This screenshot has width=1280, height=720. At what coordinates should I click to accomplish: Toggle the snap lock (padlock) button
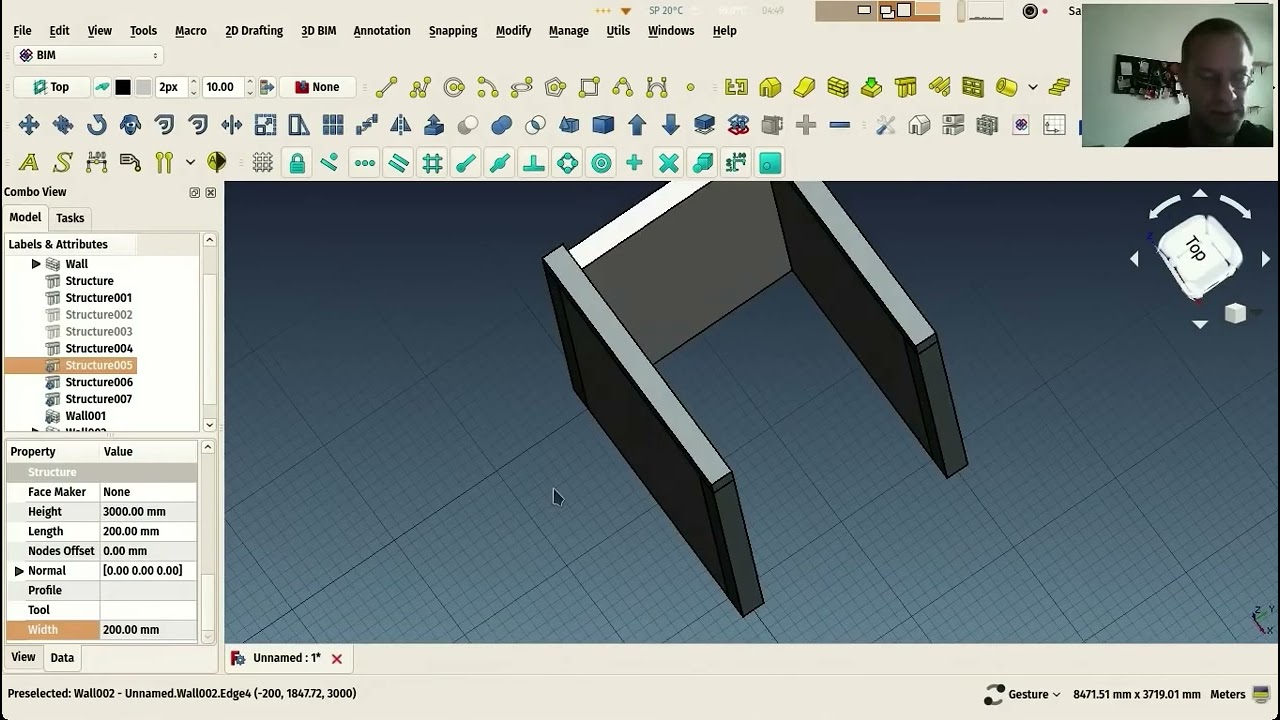point(297,163)
